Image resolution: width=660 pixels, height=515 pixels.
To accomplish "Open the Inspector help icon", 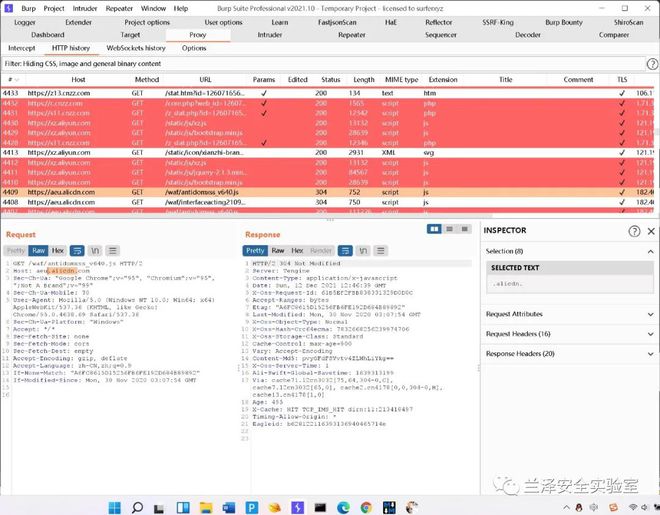I will pyautogui.click(x=634, y=231).
